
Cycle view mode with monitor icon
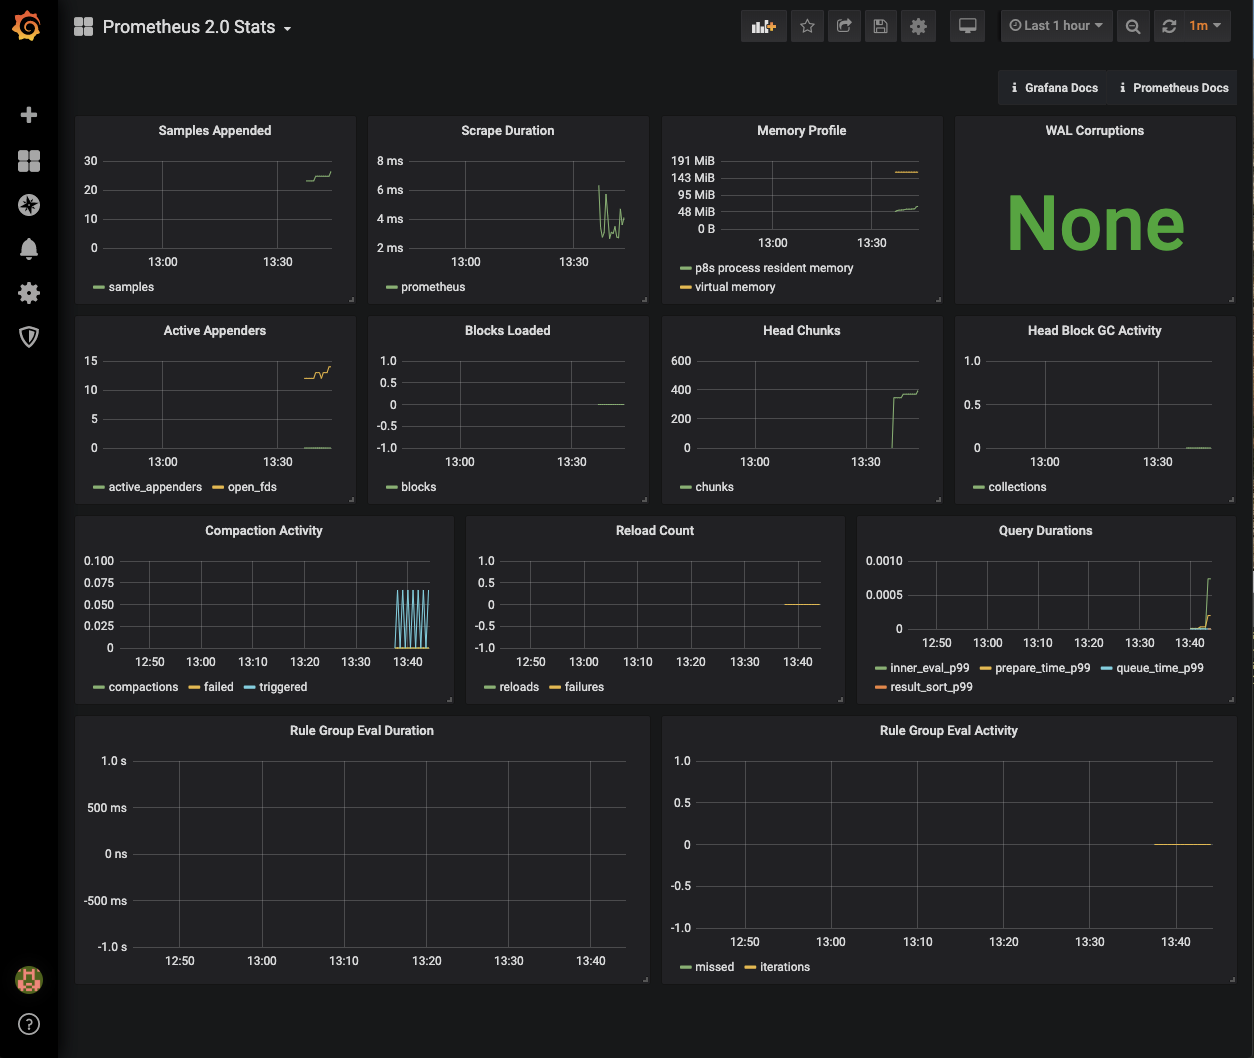click(x=967, y=27)
